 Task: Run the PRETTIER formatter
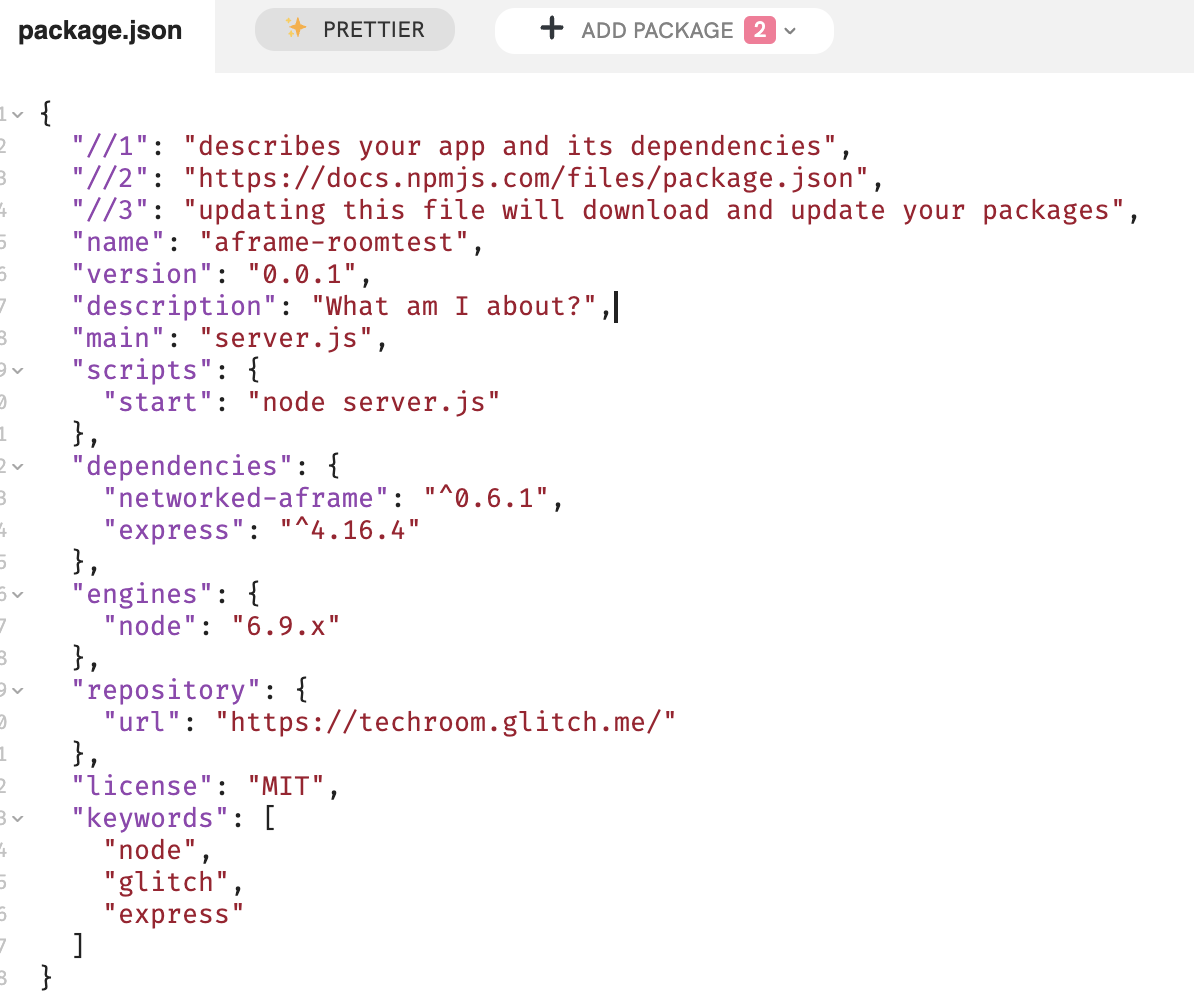click(x=354, y=29)
